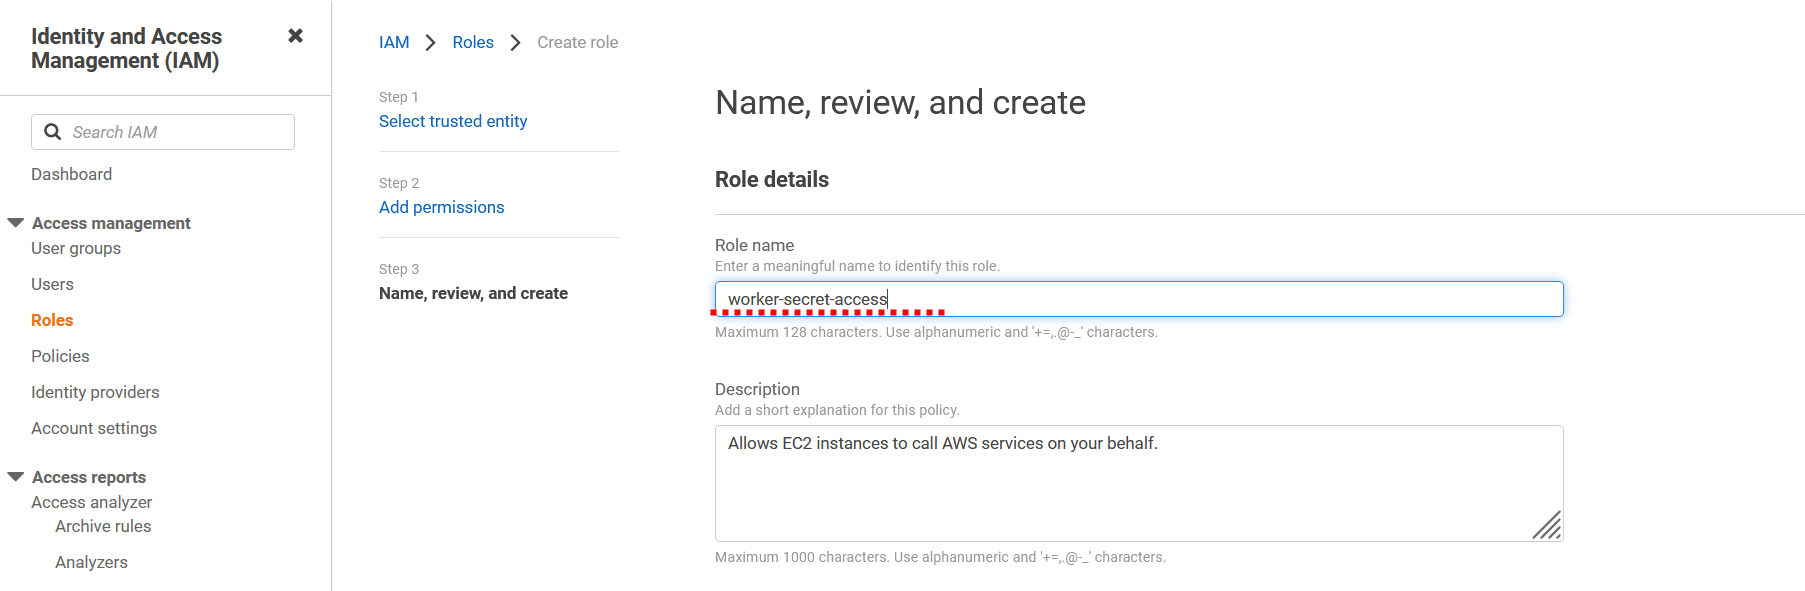Collapse the Access management section
This screenshot has width=1805, height=591.
coord(16,223)
